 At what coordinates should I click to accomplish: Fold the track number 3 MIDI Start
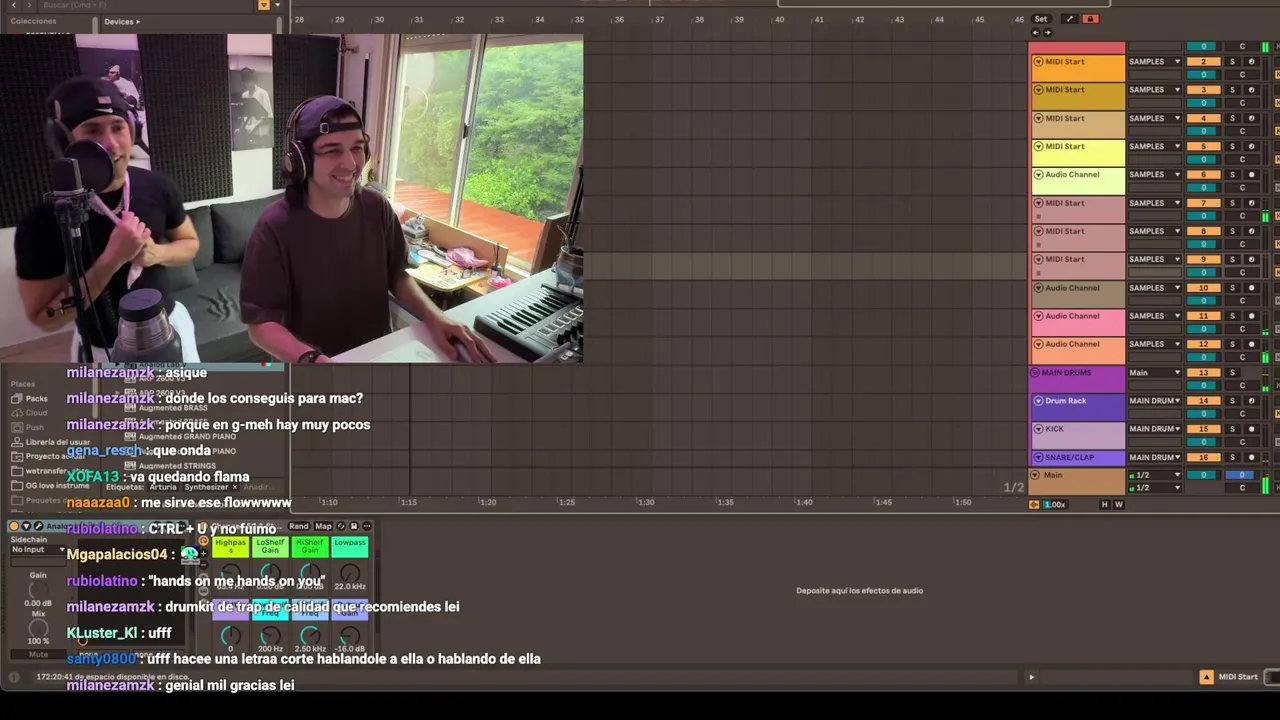[1038, 90]
